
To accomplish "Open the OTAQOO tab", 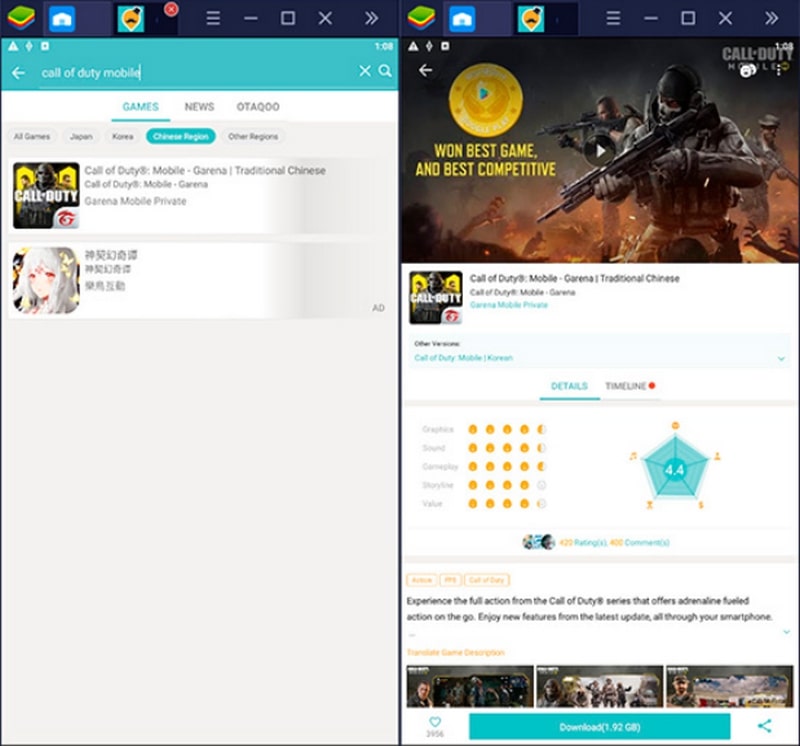I will point(258,107).
